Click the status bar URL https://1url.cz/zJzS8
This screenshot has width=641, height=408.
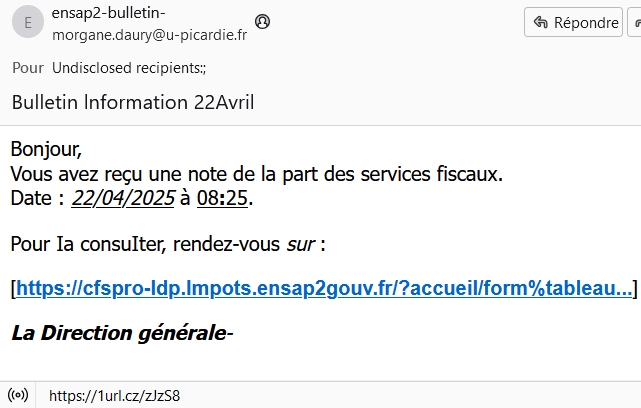(x=114, y=395)
